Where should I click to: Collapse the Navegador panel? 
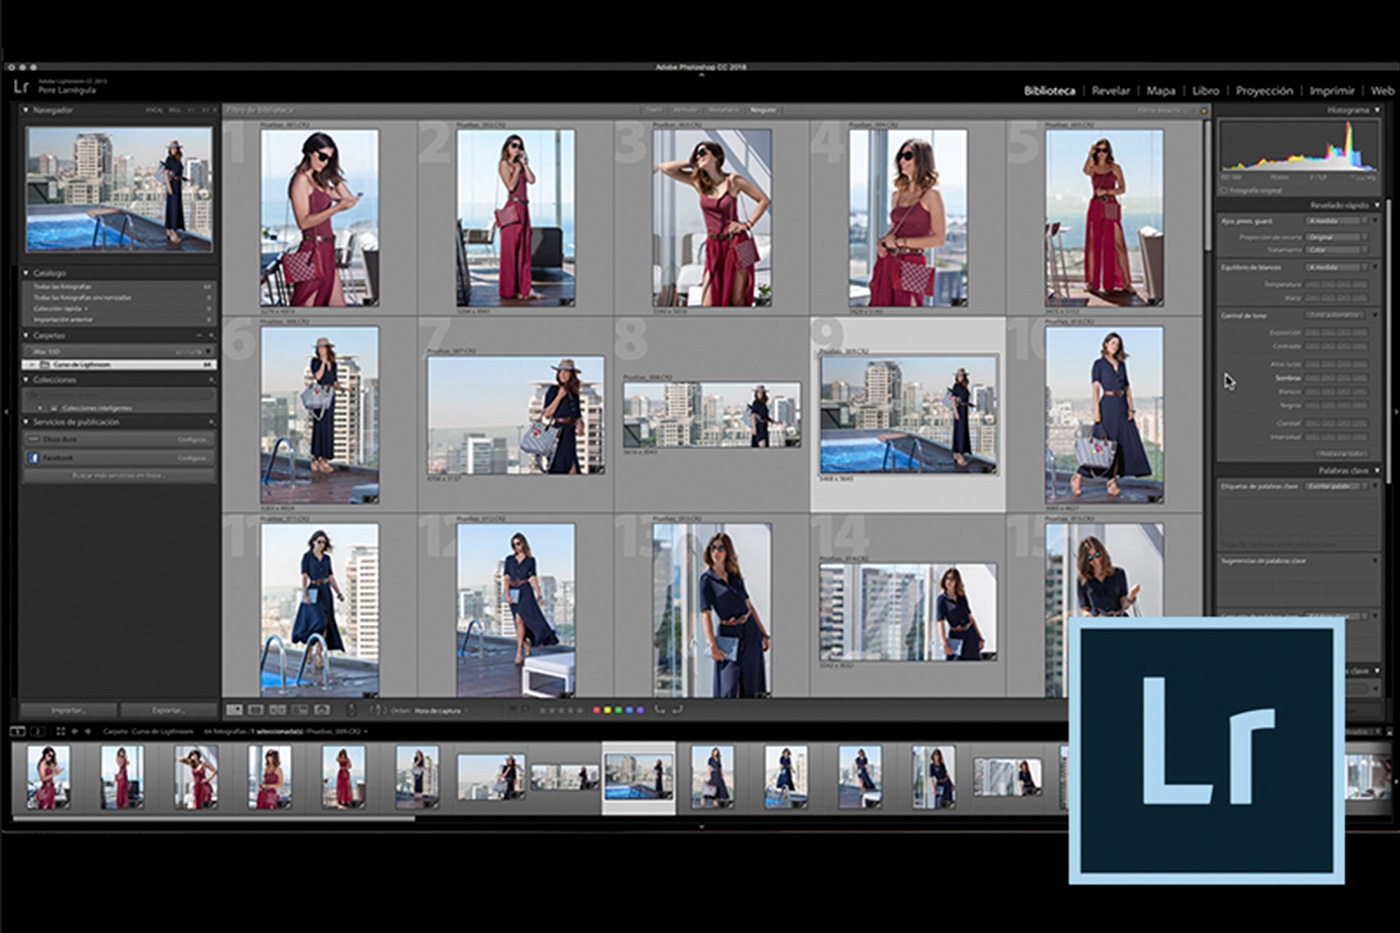26,110
